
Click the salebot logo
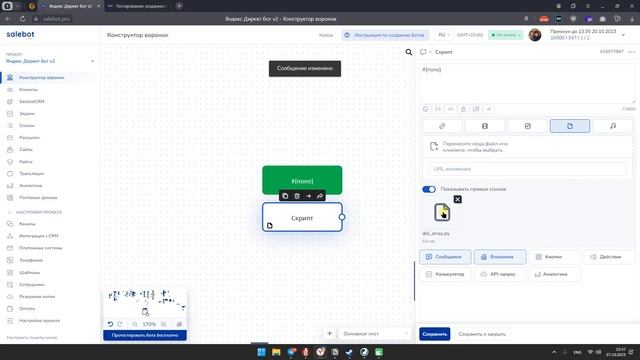click(x=20, y=35)
